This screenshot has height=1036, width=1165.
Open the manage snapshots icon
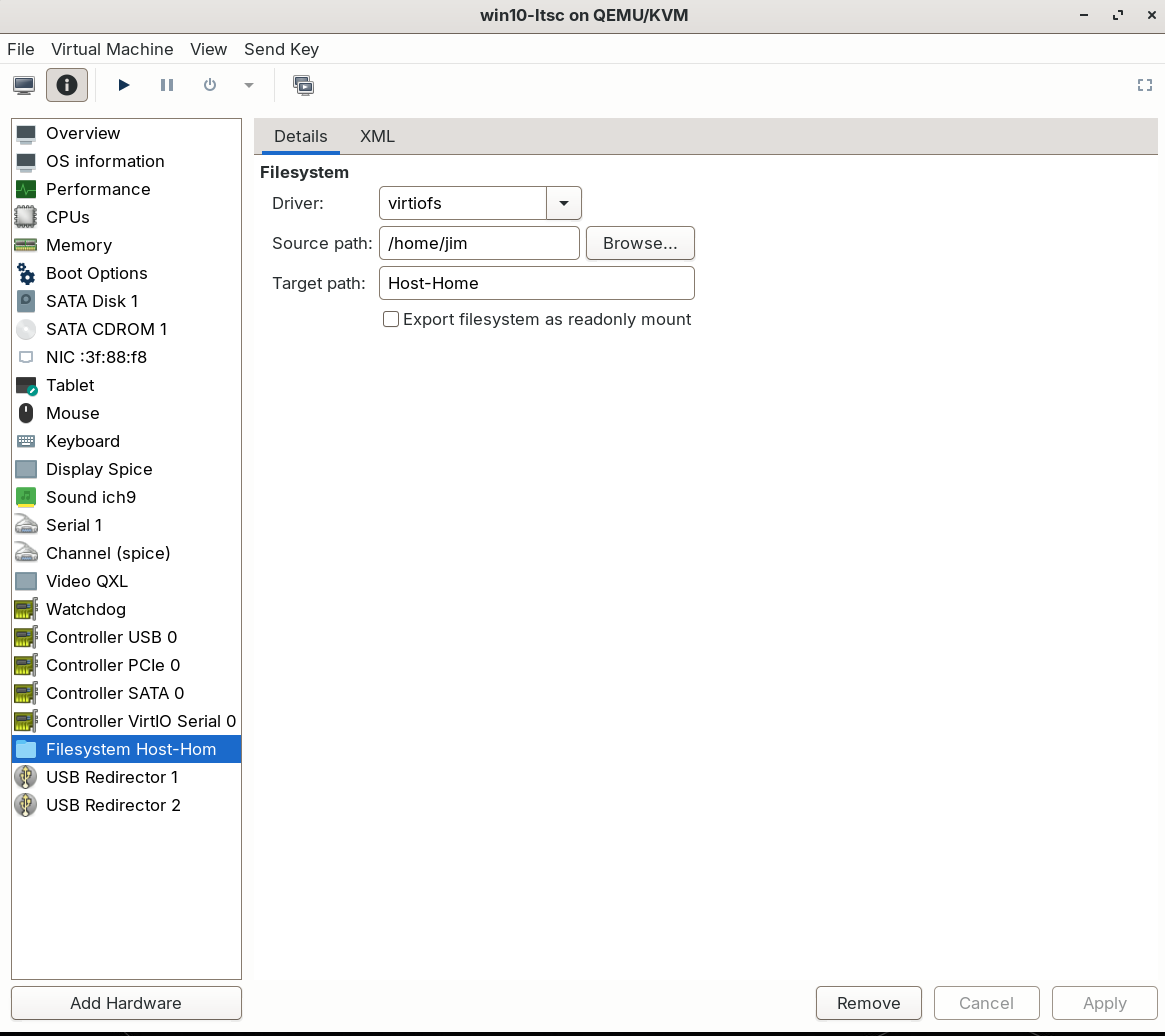[x=304, y=85]
